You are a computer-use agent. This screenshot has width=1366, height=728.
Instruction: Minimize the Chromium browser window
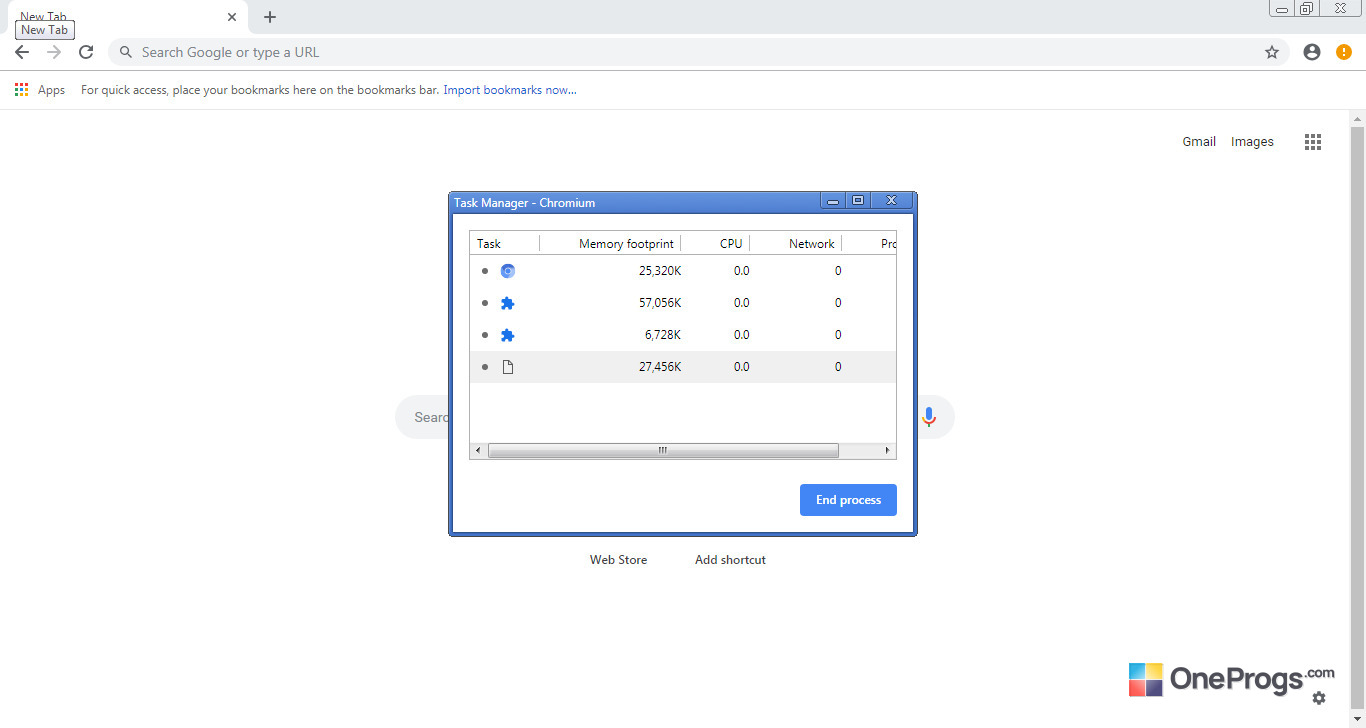coord(1282,9)
